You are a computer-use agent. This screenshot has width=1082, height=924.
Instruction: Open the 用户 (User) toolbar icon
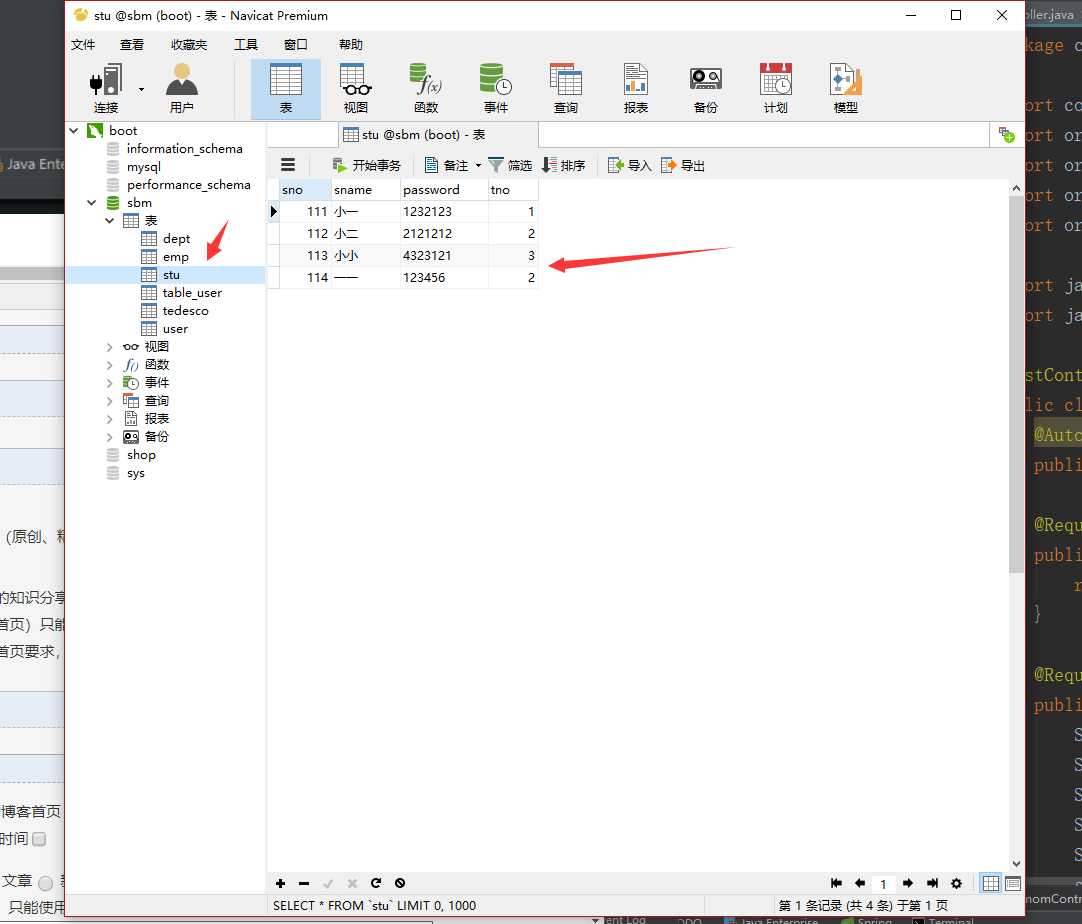pyautogui.click(x=181, y=88)
